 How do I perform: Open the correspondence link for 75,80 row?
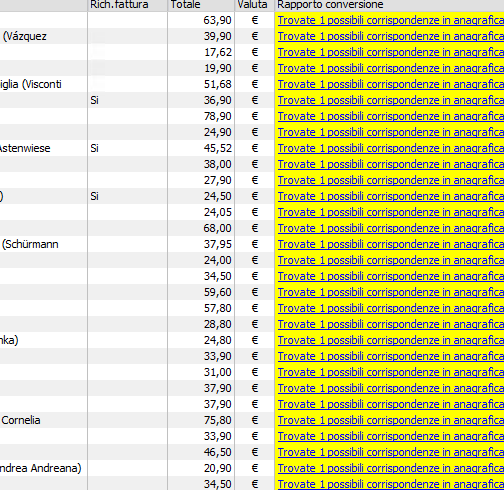click(x=391, y=420)
